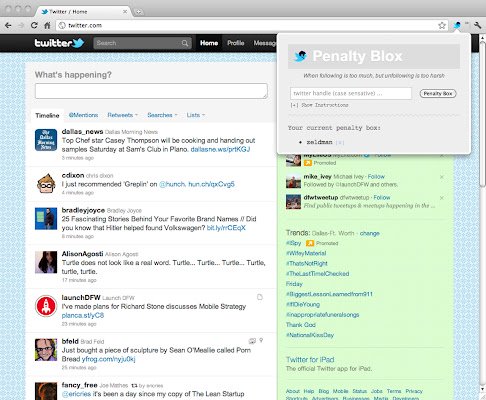The image size is (486, 400).
Task: Open the Profile menu item
Action: pos(236,43)
